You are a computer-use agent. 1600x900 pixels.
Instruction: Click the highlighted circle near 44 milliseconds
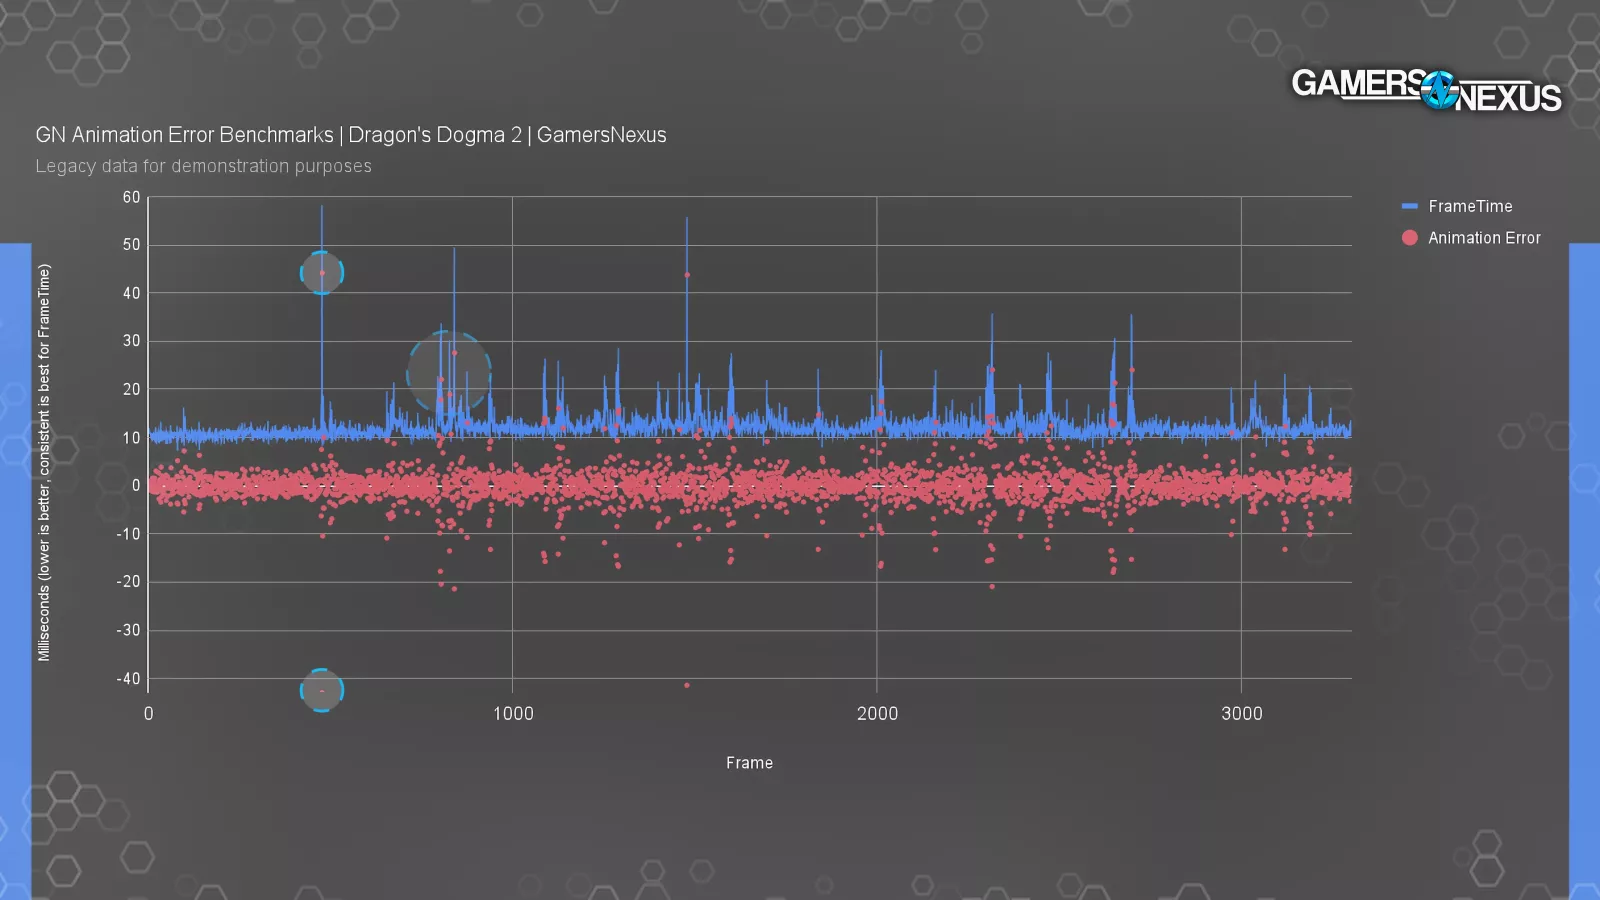pos(322,273)
